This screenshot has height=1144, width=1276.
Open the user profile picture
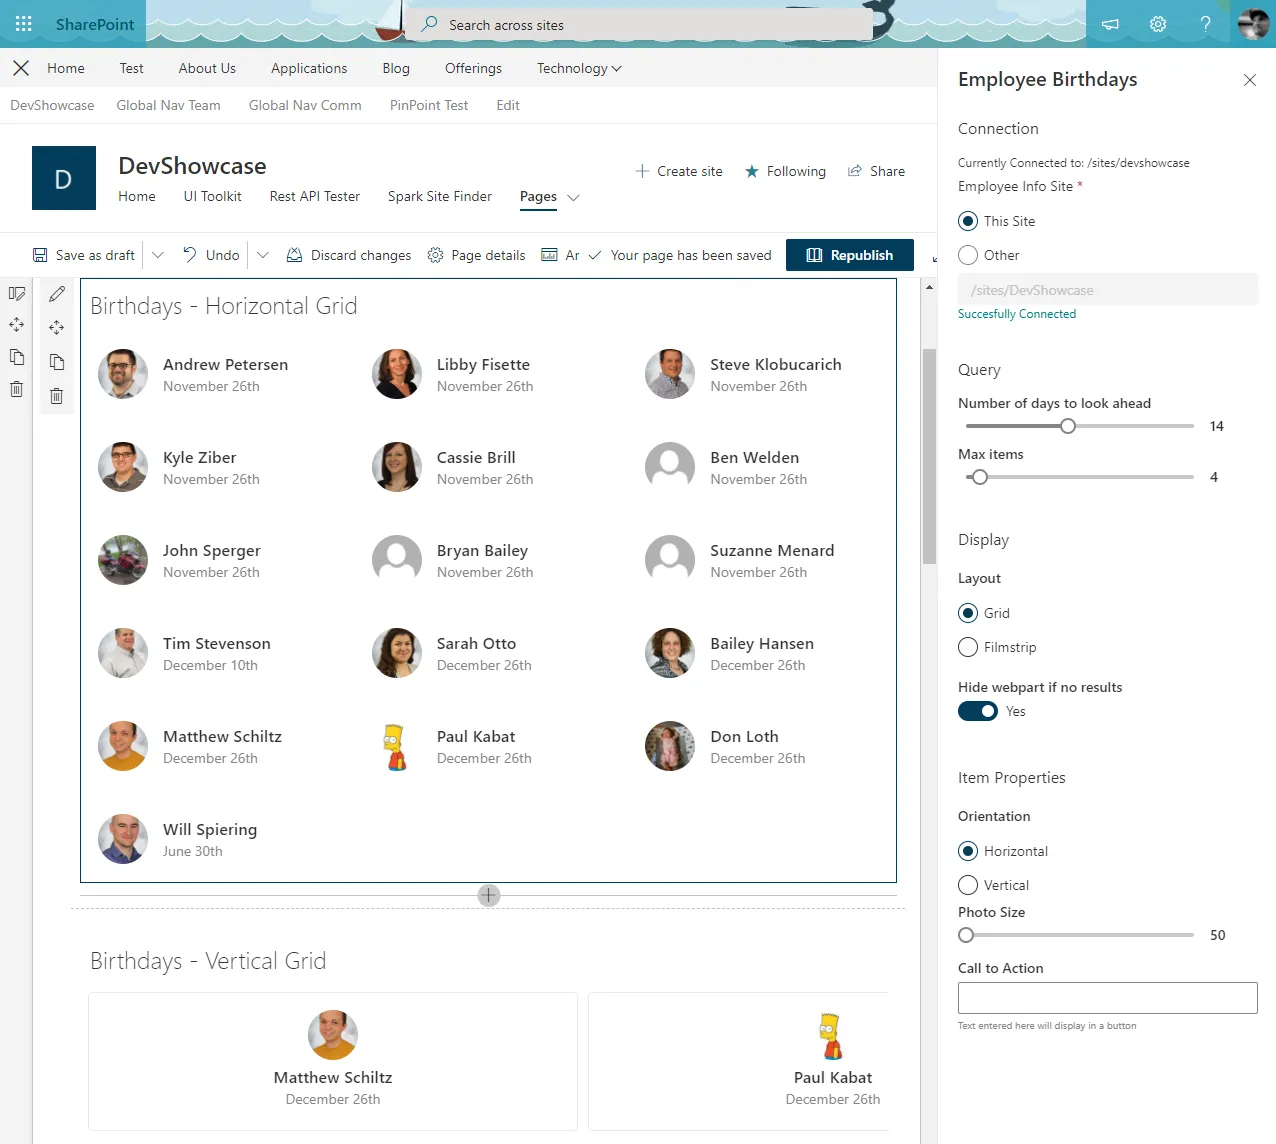[1253, 24]
